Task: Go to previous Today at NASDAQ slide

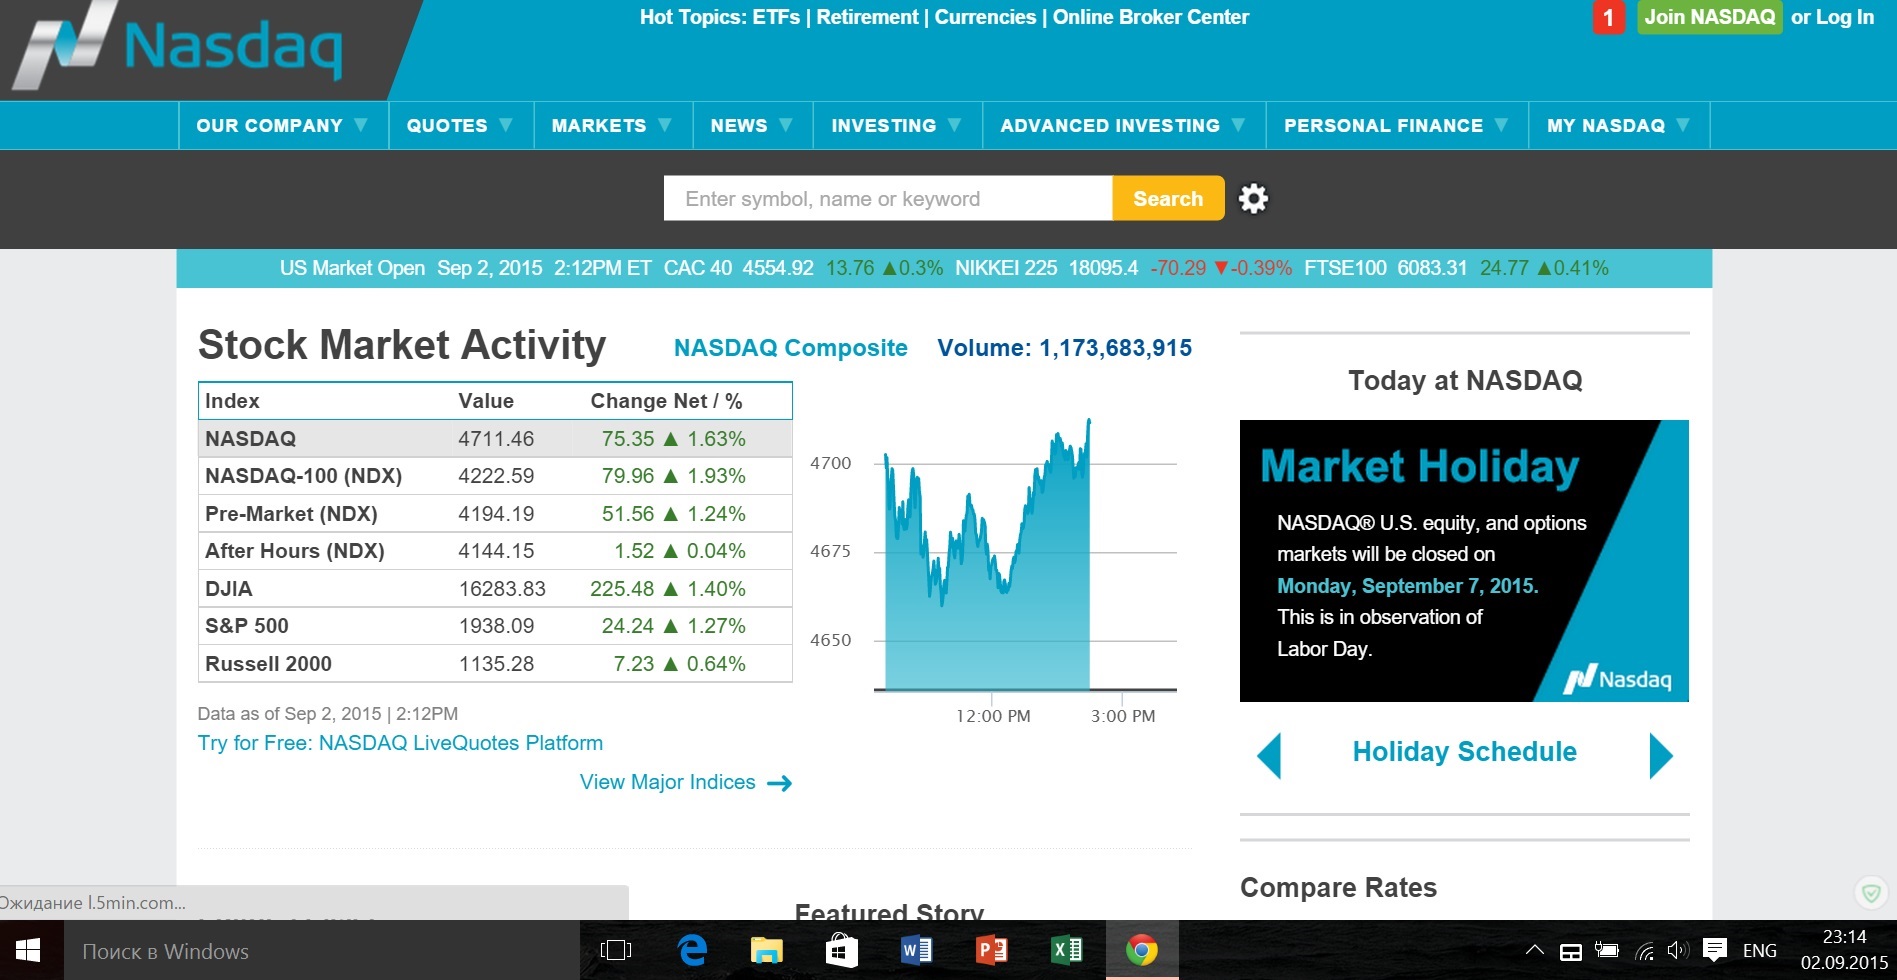Action: 1268,755
